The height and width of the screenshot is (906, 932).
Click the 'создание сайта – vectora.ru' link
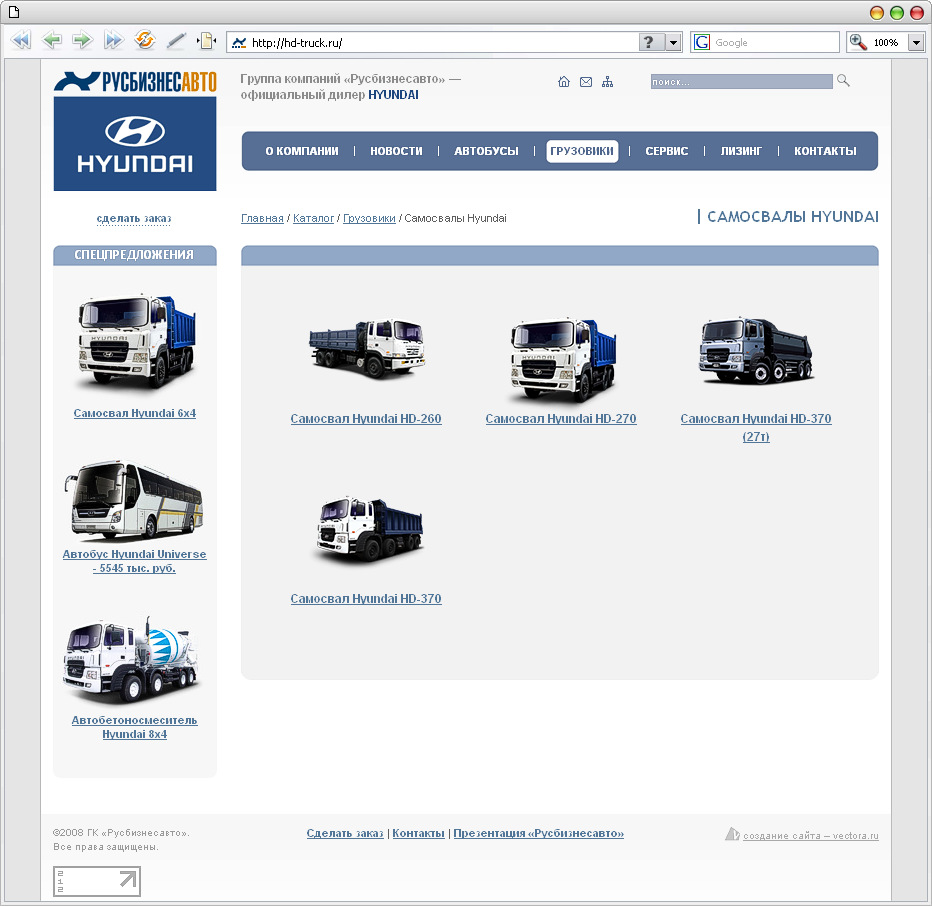811,836
